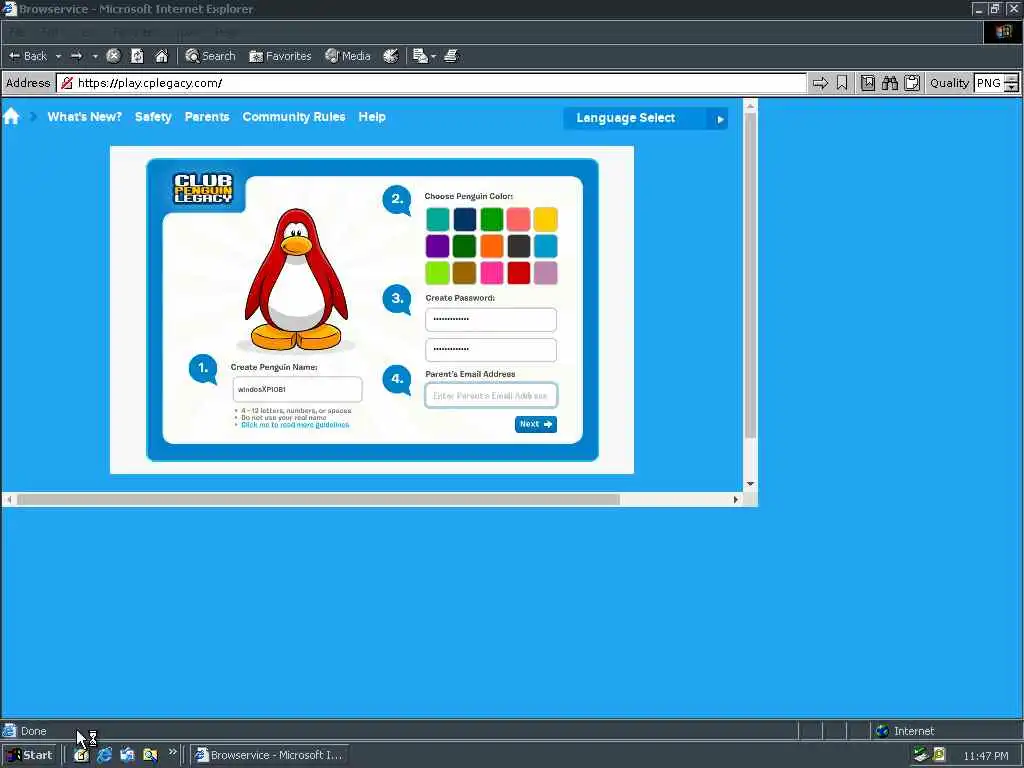Open the Back history dropdown arrow
This screenshot has width=1024, height=768.
pyautogui.click(x=58, y=57)
